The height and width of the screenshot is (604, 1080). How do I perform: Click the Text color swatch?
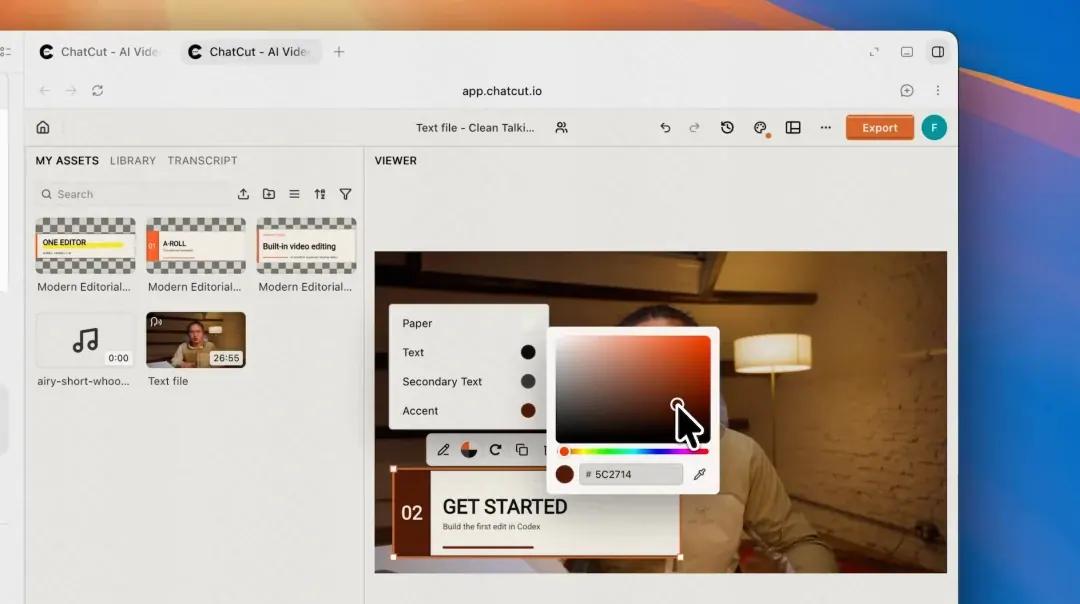point(528,352)
